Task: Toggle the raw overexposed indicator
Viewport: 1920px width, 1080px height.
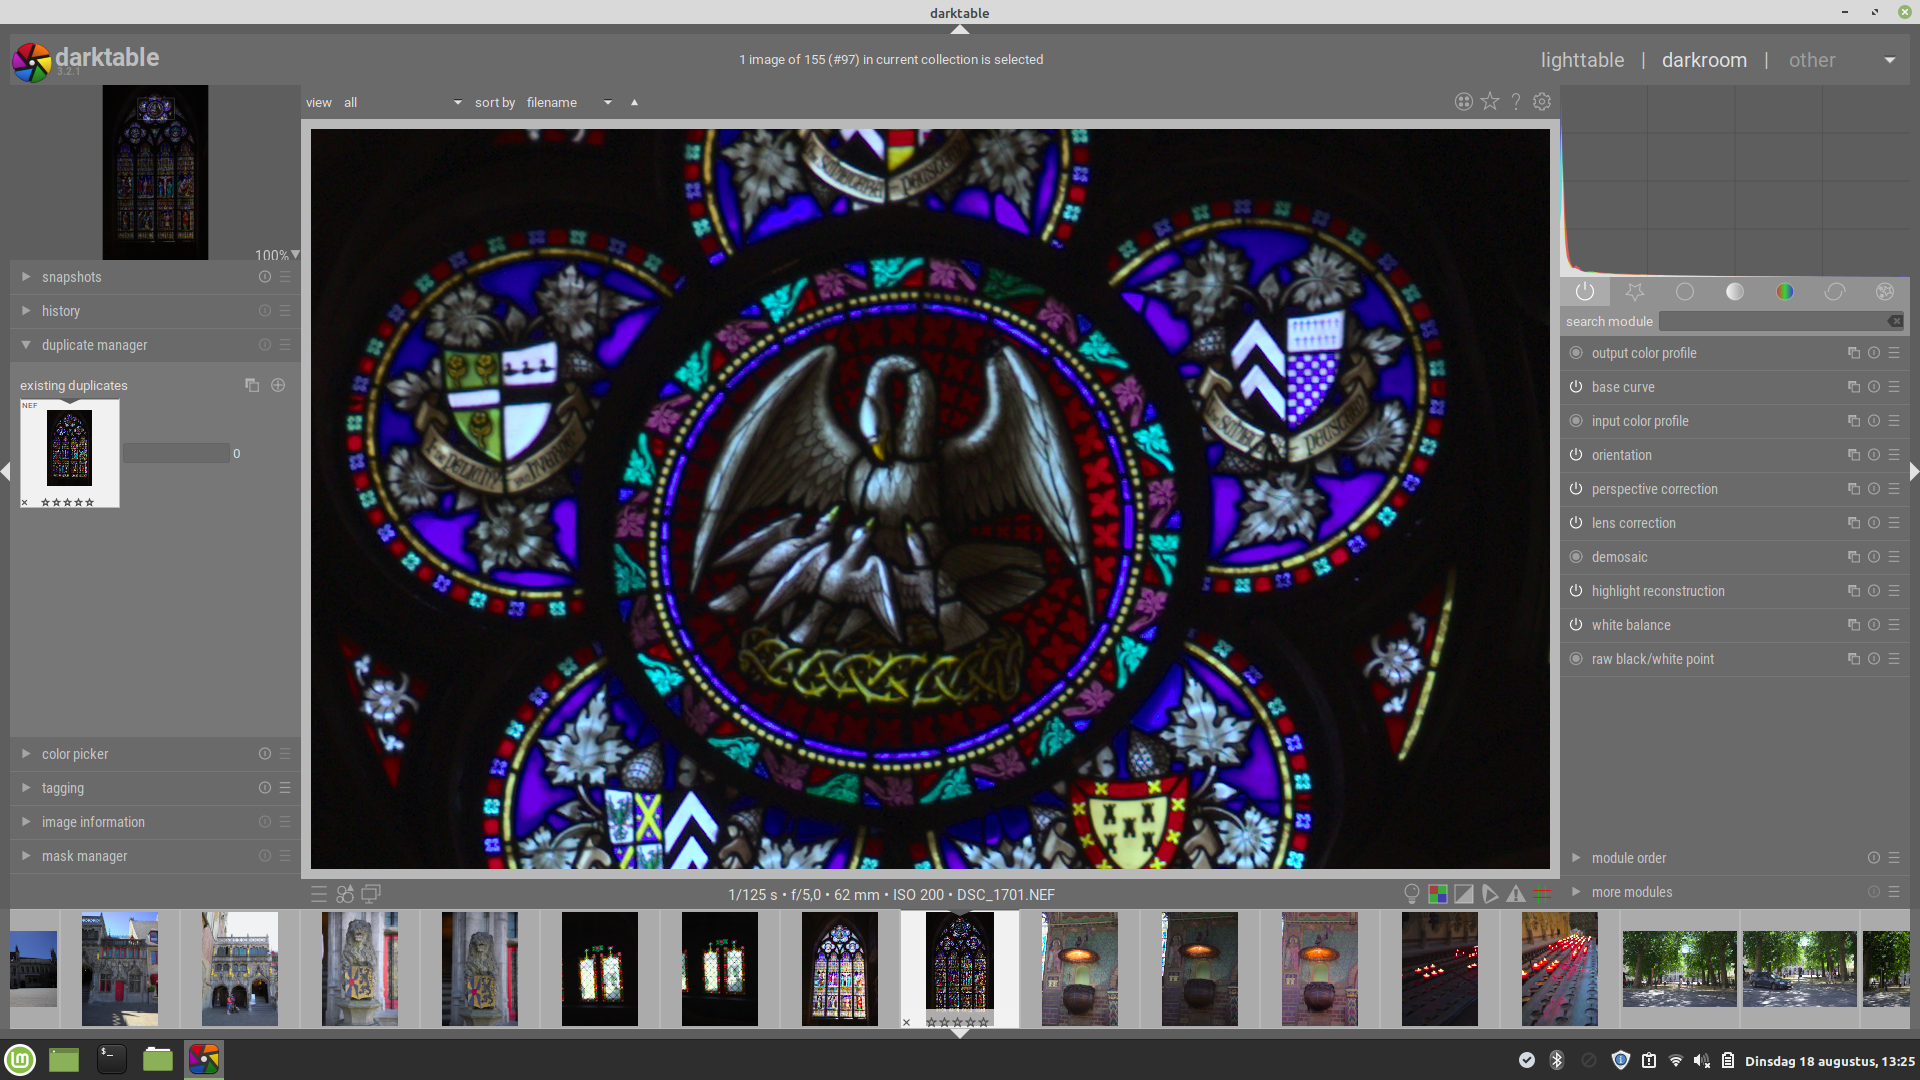Action: click(x=1438, y=894)
